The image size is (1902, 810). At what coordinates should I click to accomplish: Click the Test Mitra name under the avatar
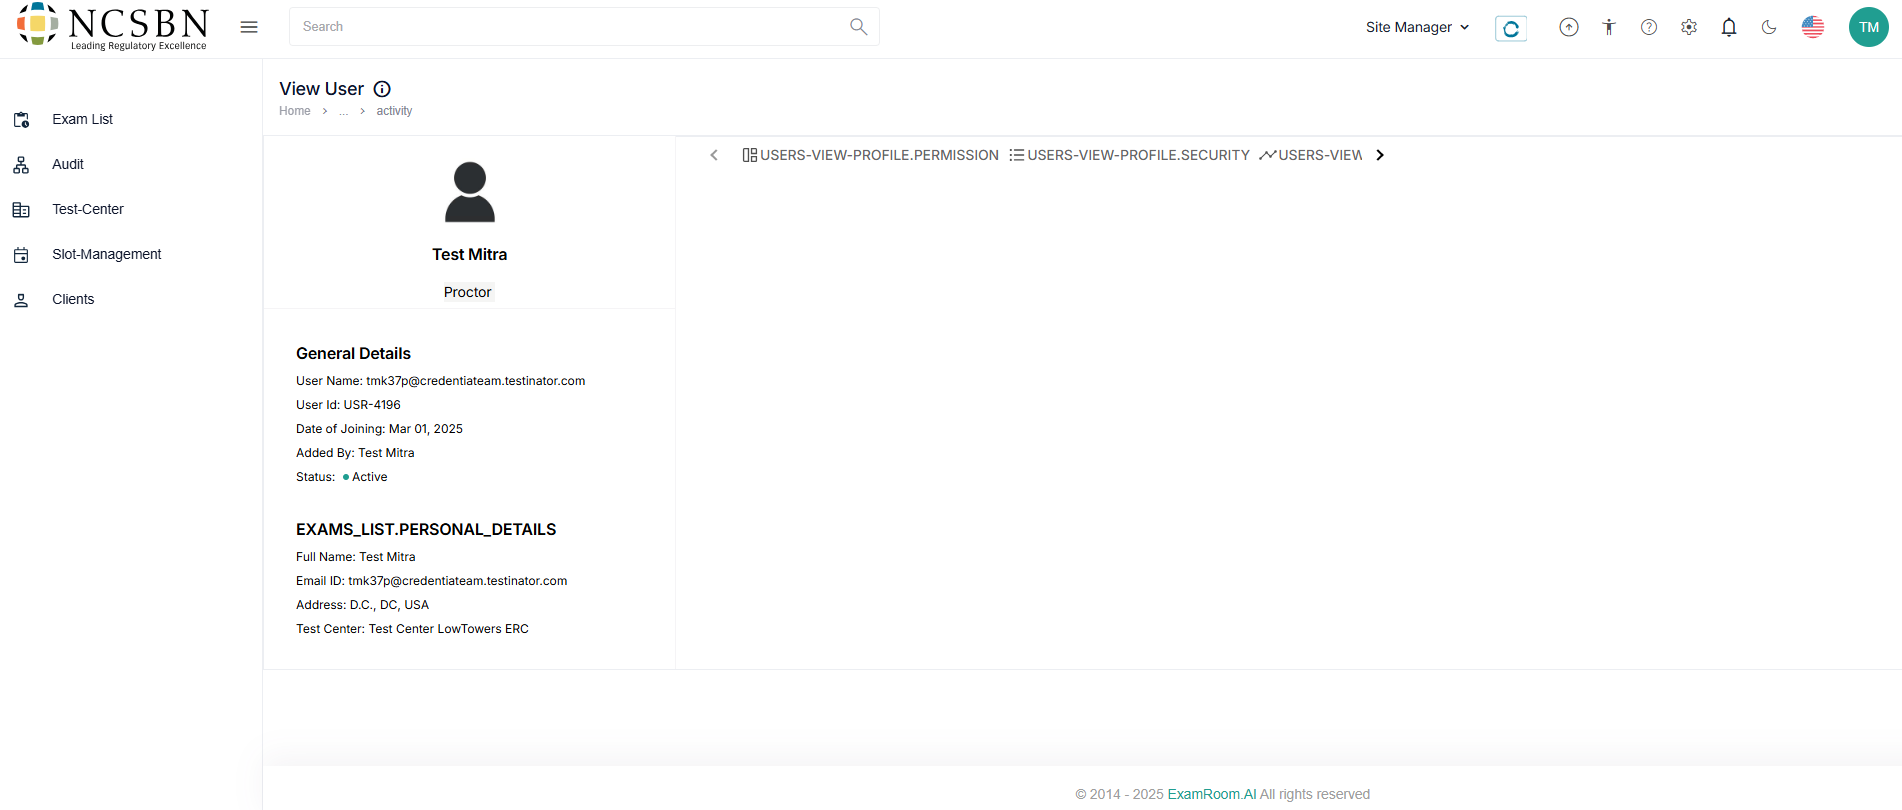click(x=470, y=254)
